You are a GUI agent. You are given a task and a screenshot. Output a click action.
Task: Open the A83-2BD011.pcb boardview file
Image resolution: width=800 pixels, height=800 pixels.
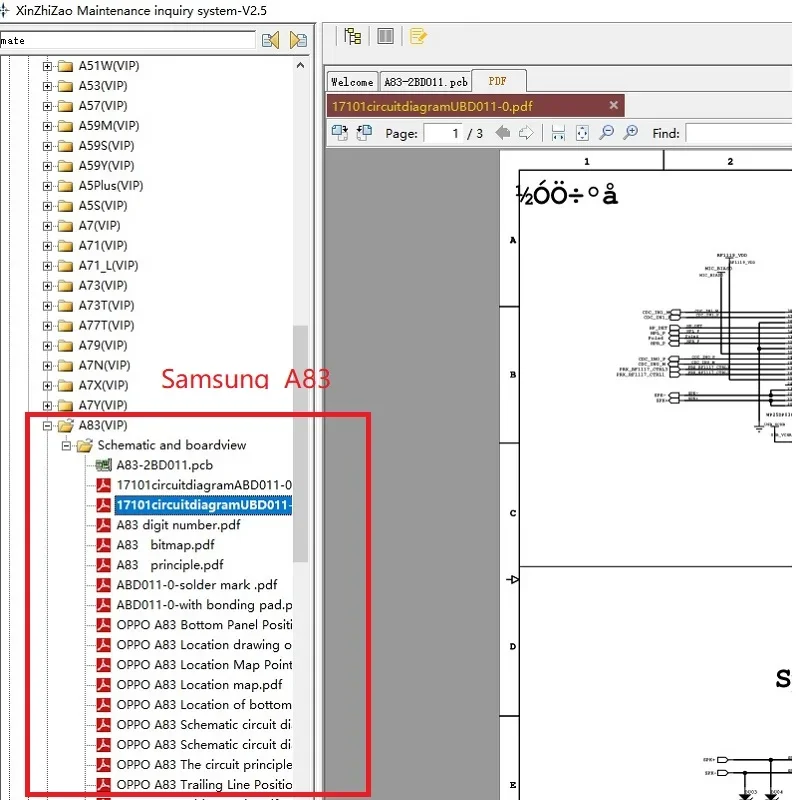164,465
